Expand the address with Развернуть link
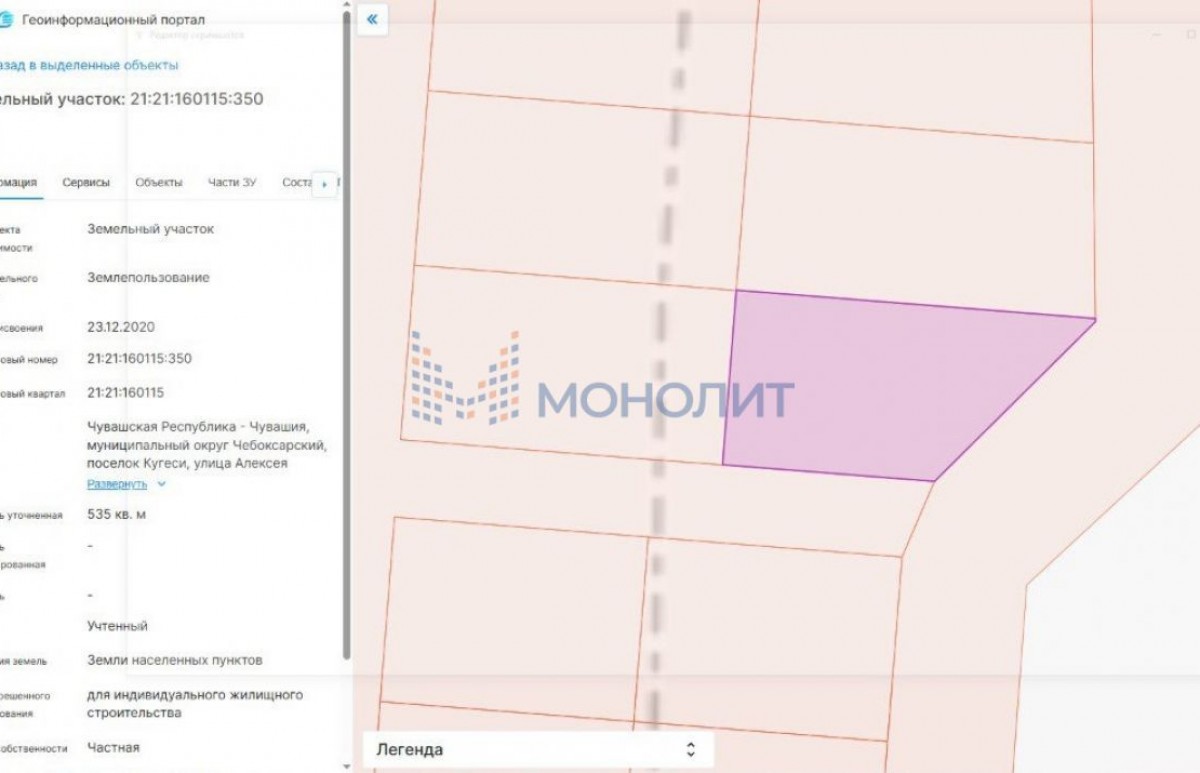Image resolution: width=1200 pixels, height=773 pixels. pyautogui.click(x=117, y=484)
